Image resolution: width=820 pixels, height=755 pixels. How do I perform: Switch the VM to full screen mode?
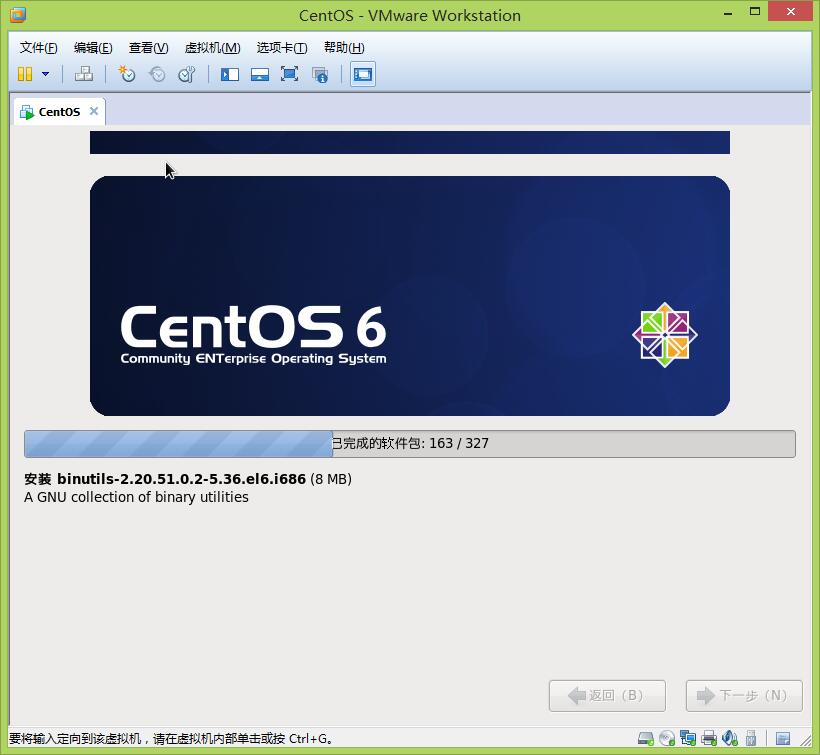290,74
